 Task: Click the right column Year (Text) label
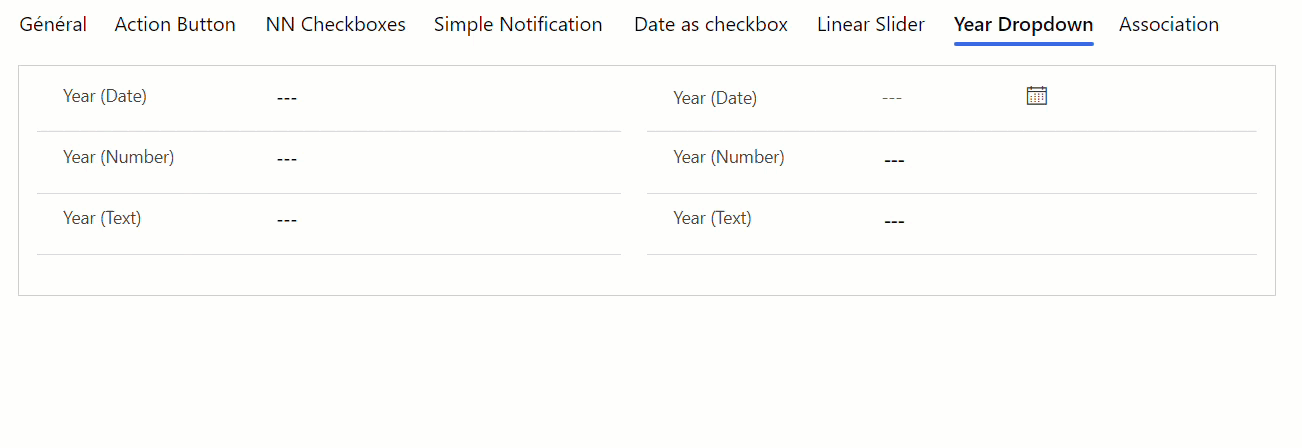[712, 218]
